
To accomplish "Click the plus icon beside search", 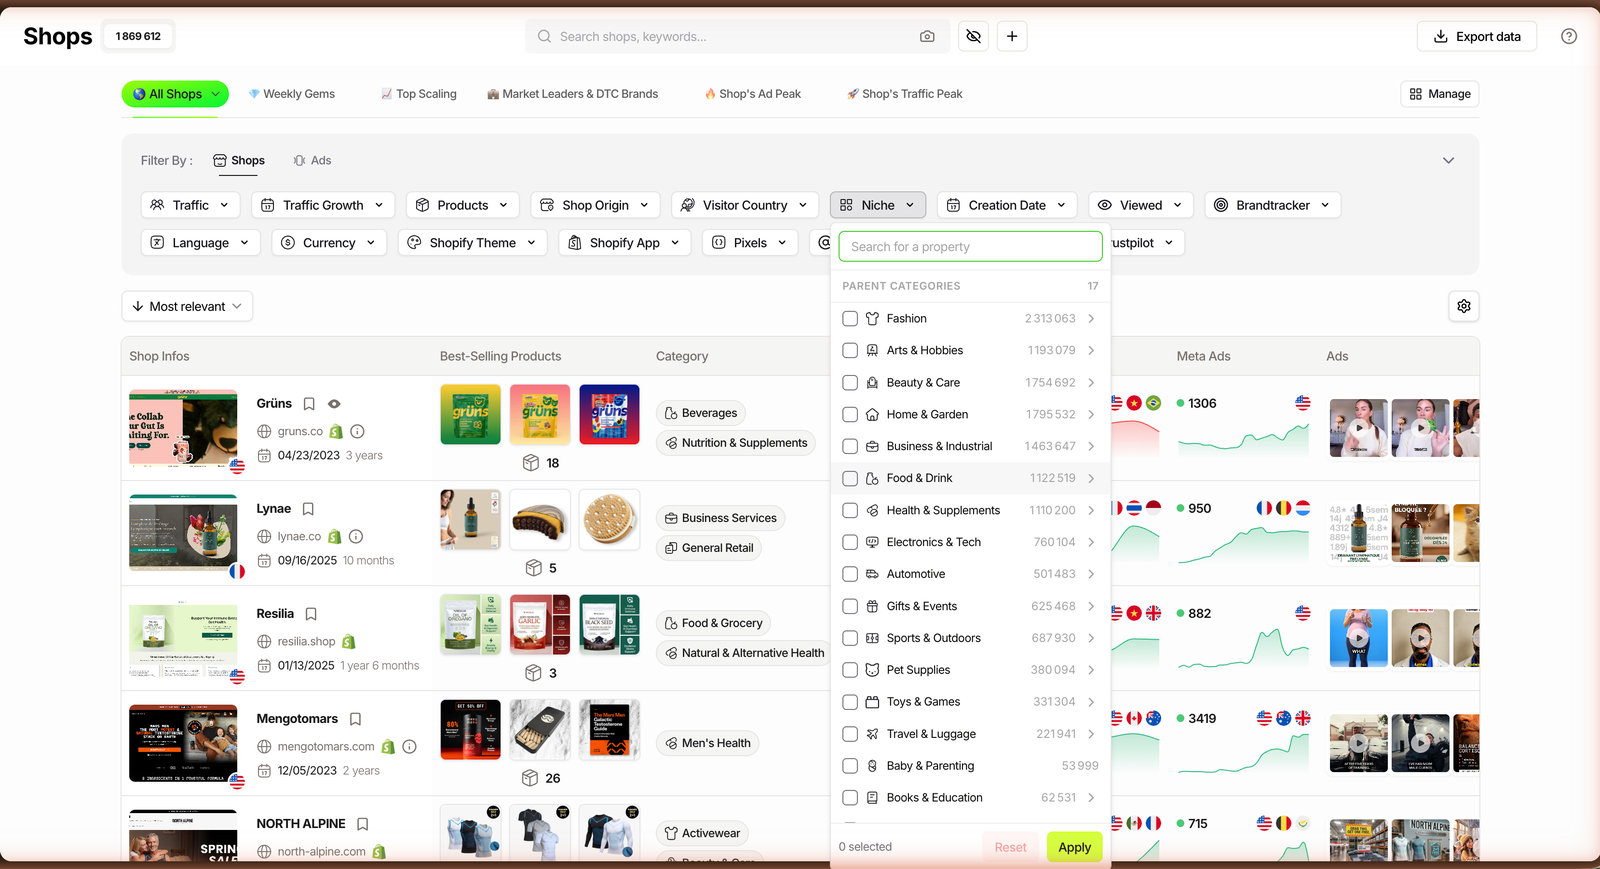I will pyautogui.click(x=1012, y=37).
